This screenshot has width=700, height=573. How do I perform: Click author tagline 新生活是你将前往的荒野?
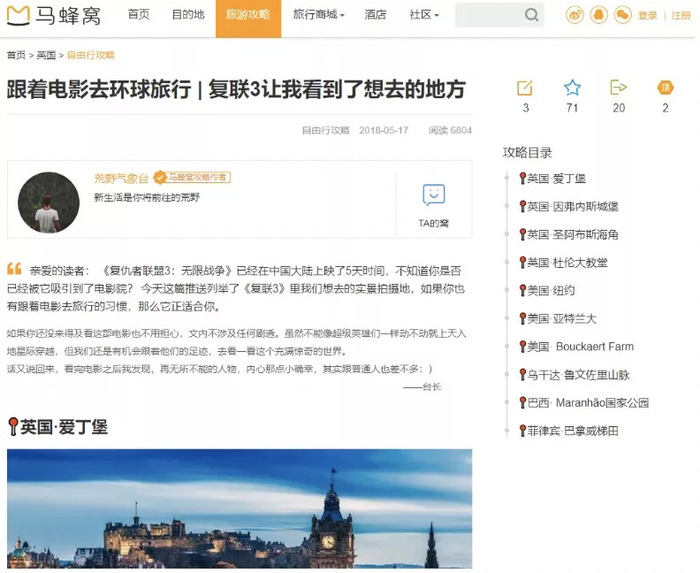click(147, 197)
